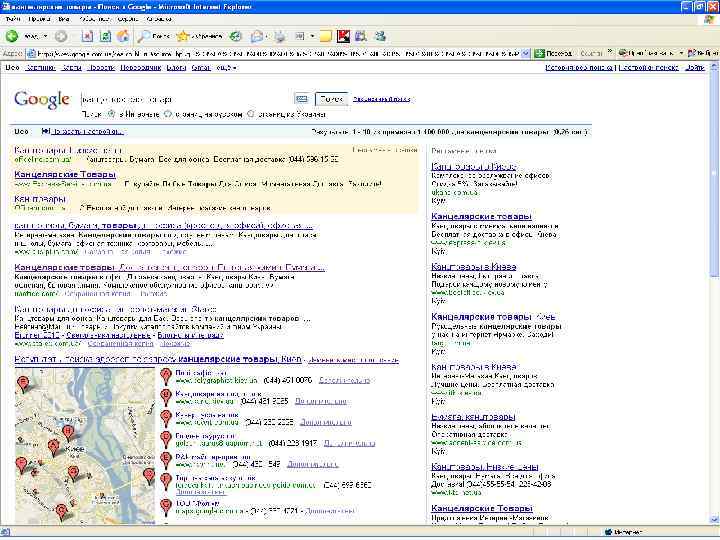Click the Print toolbar icon

tap(280, 36)
